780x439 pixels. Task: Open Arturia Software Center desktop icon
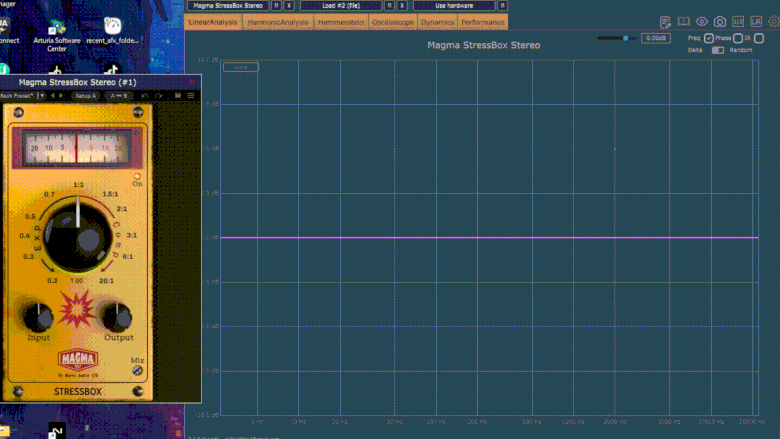tap(57, 32)
